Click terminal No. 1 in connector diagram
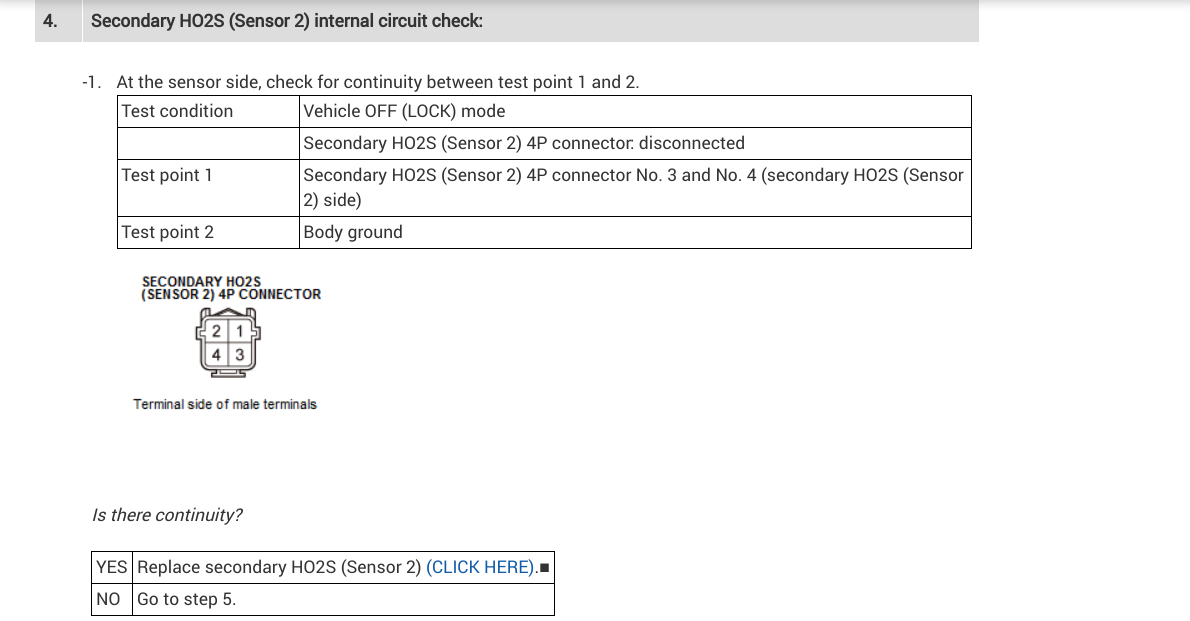Viewport: 1190px width, 621px height. click(x=239, y=332)
